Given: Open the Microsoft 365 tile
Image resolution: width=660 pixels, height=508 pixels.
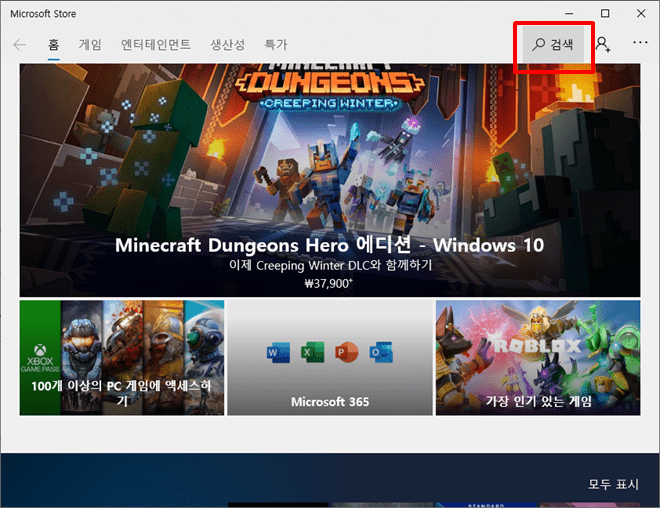Looking at the screenshot, I should coord(330,358).
